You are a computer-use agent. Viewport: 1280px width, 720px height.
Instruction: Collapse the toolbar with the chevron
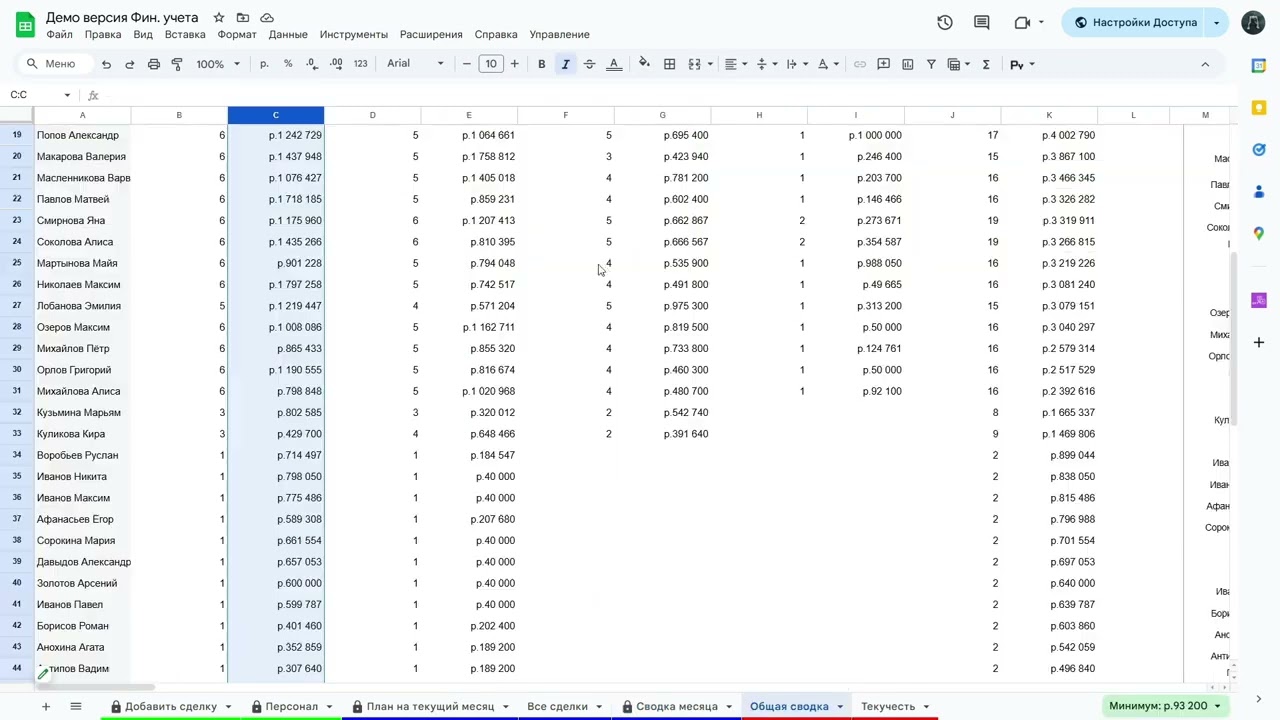[1205, 64]
